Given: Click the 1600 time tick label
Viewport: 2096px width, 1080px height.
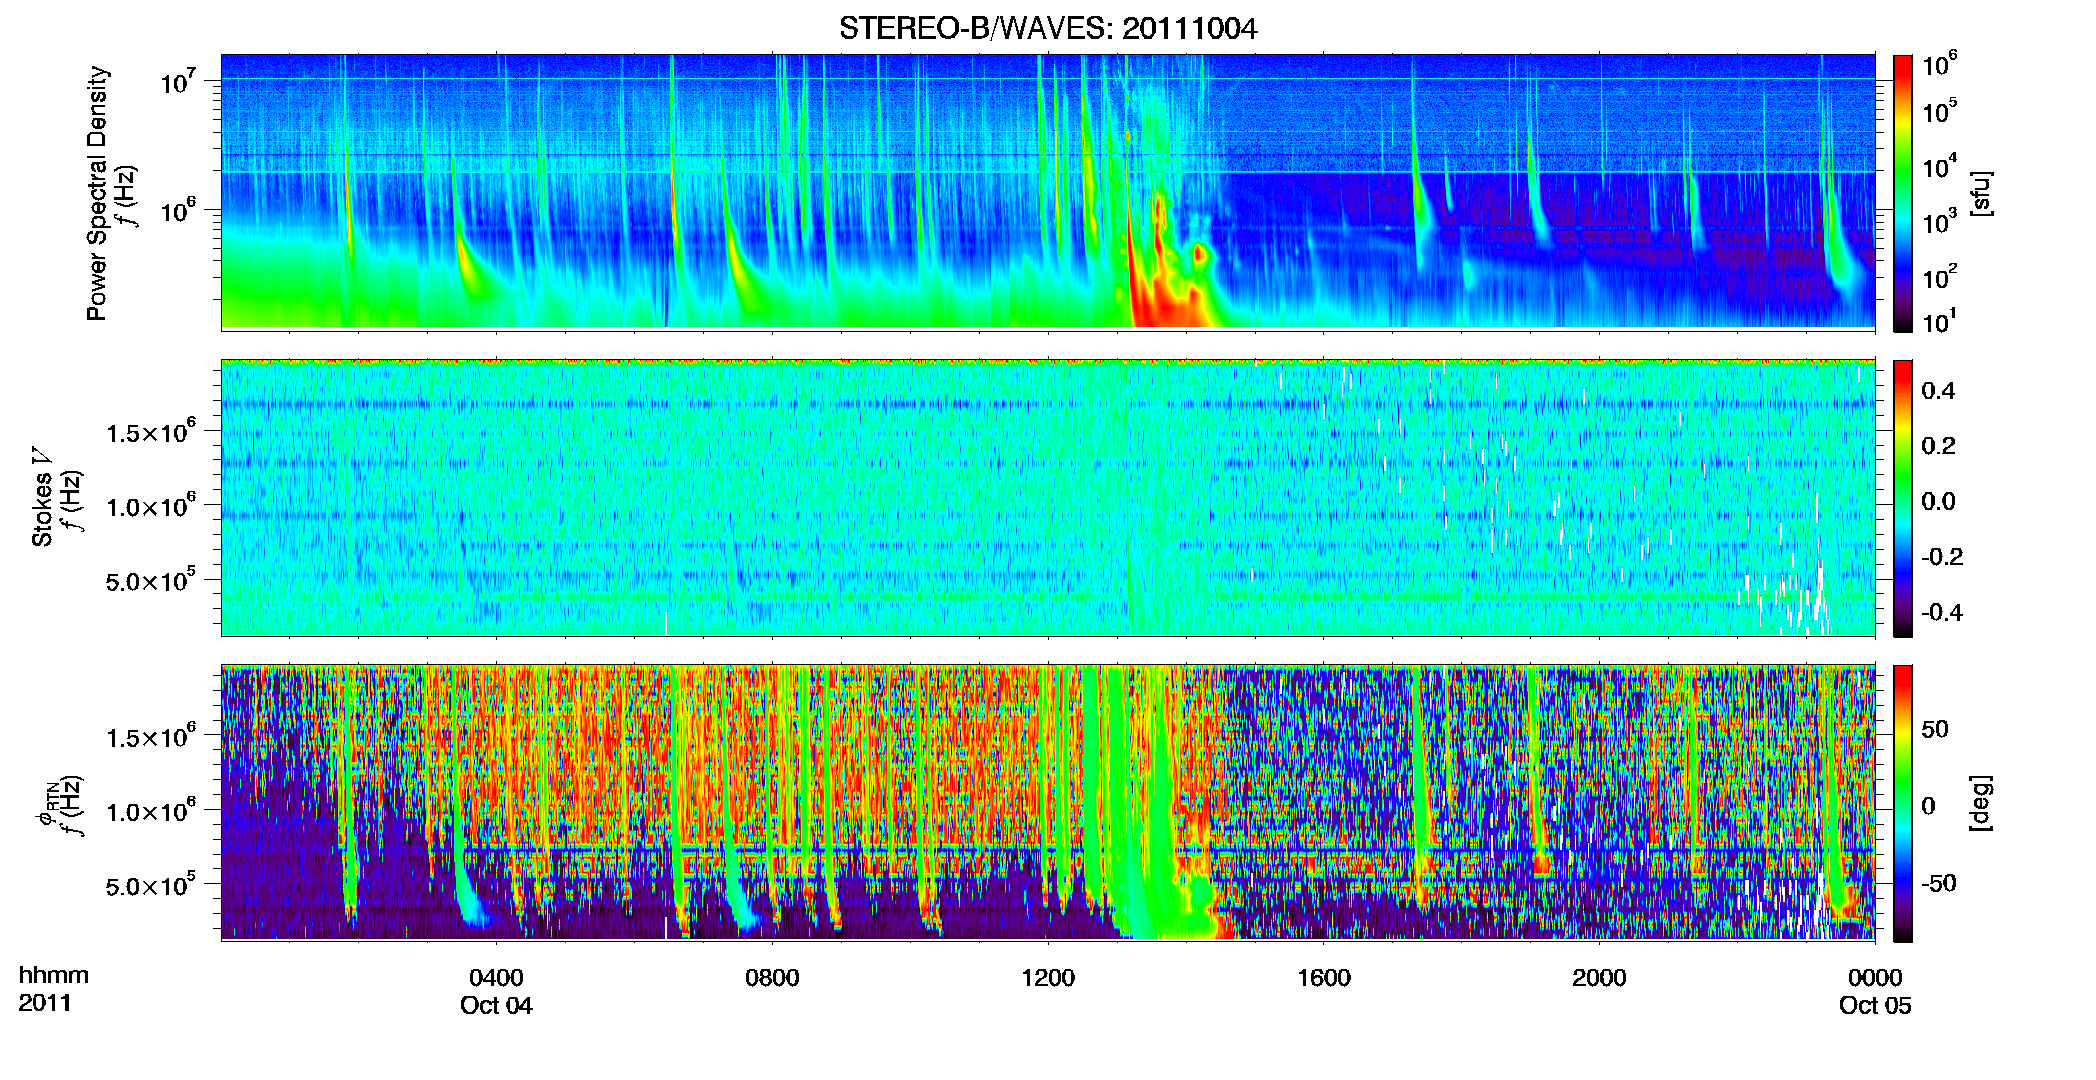Looking at the screenshot, I should point(1324,978).
